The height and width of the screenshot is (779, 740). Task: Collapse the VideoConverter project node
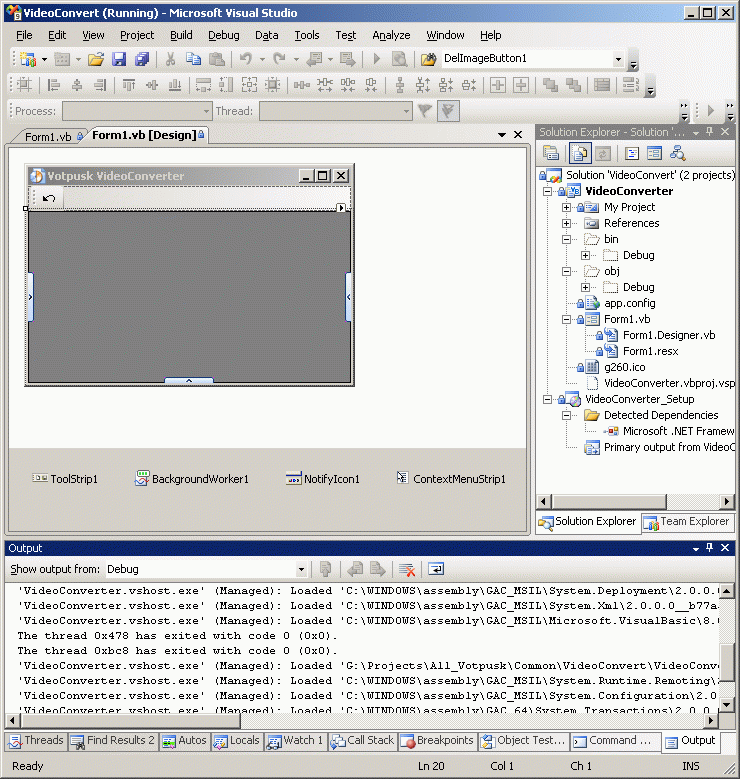point(547,191)
